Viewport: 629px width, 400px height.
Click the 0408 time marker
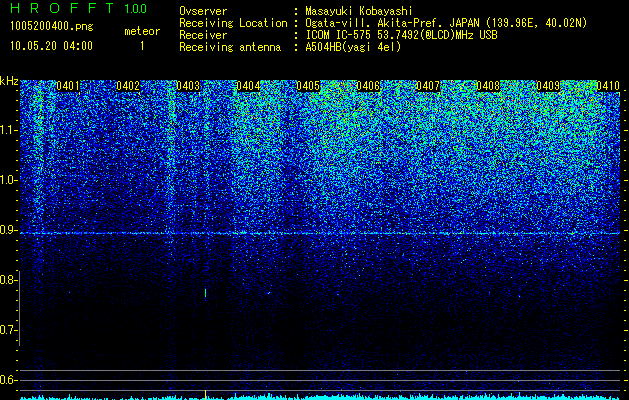click(x=488, y=86)
